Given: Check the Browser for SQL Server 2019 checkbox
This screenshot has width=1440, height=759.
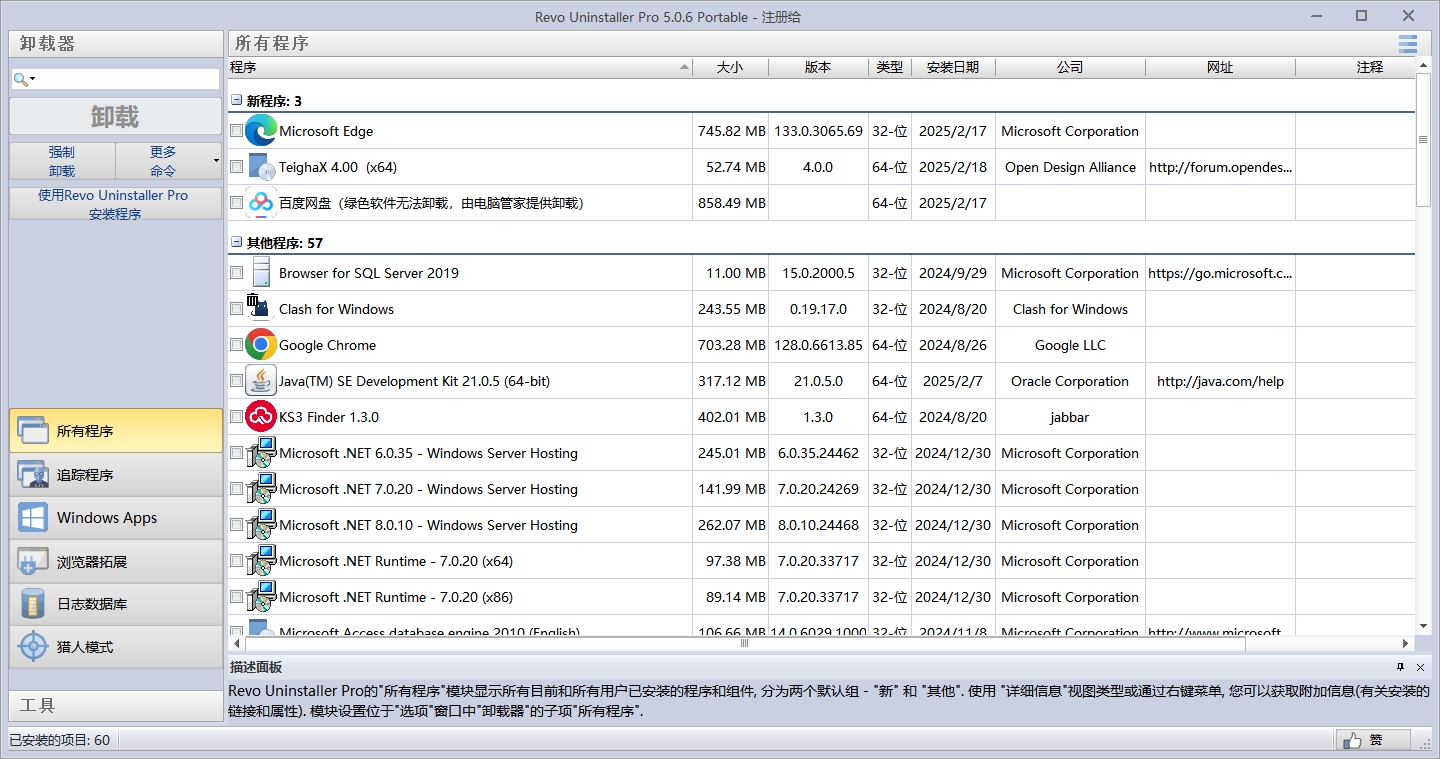Looking at the screenshot, I should [x=236, y=273].
